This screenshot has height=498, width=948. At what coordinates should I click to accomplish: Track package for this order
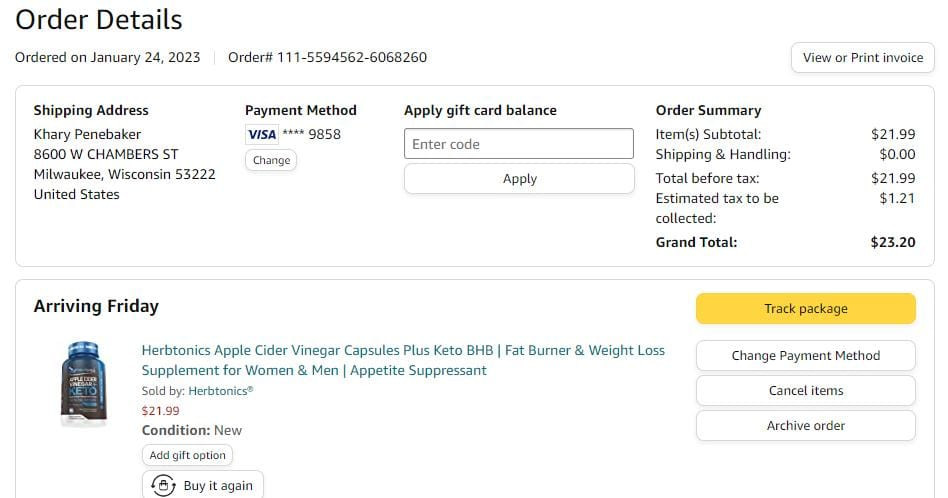(805, 309)
